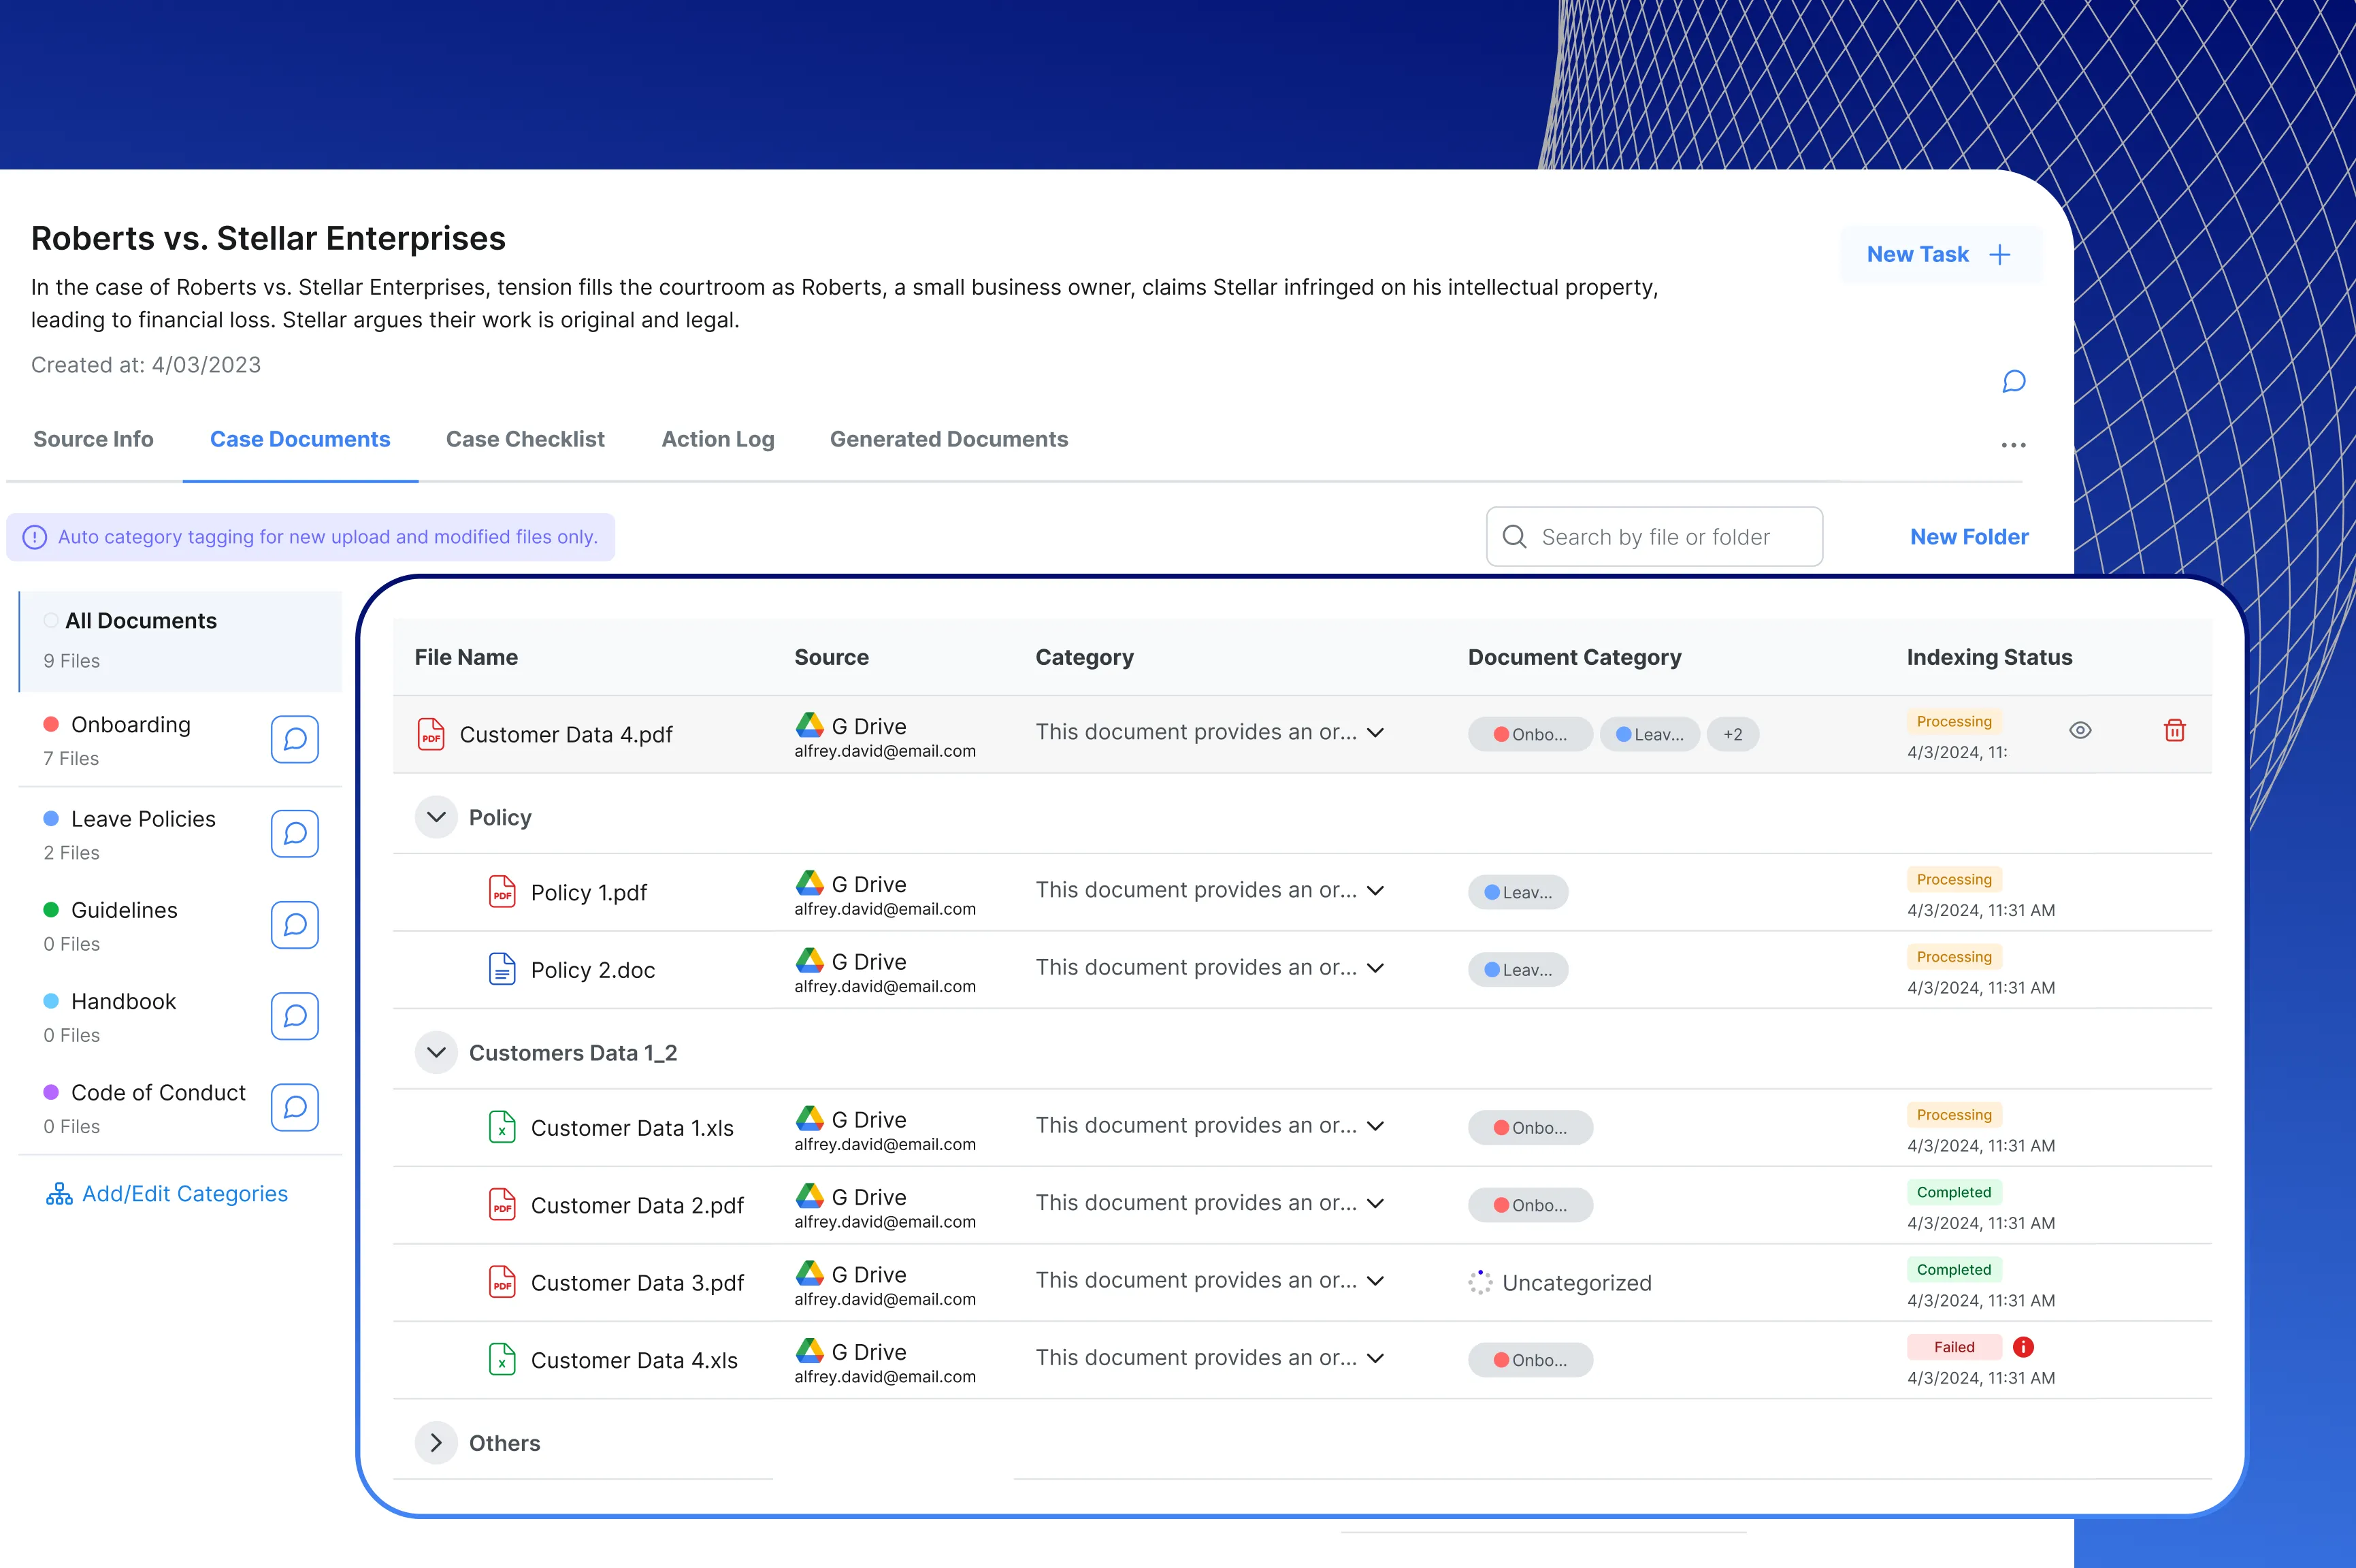Toggle eye preview for Customer Data 4.pdf
The height and width of the screenshot is (1568, 2356).
(2080, 731)
